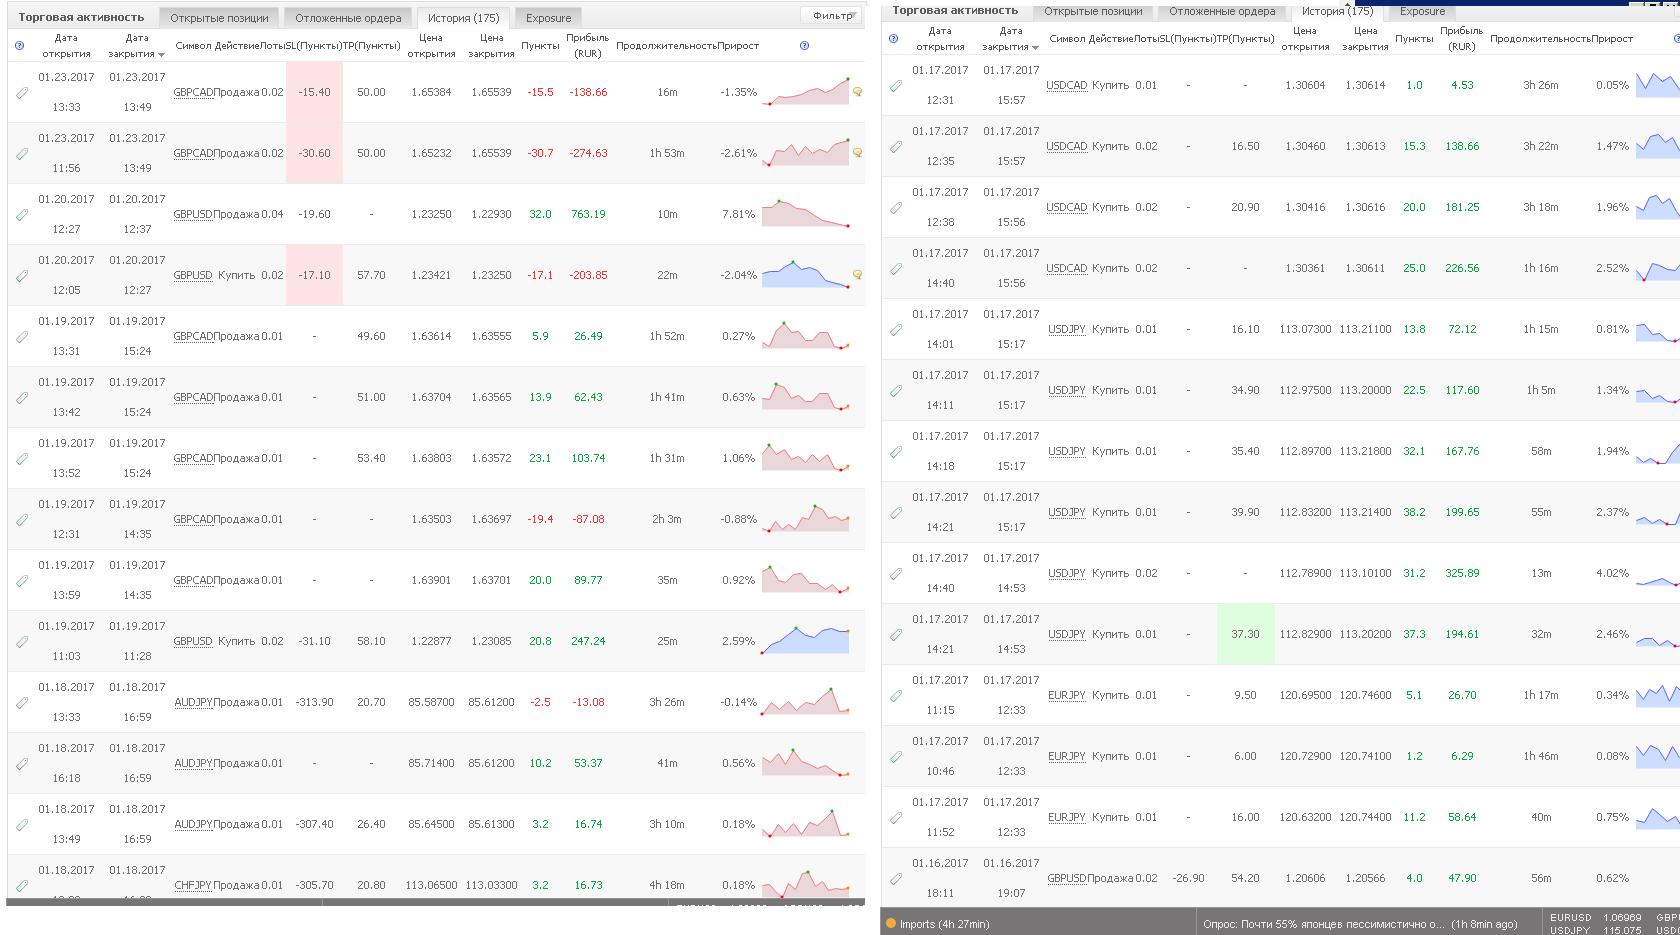Click the -15.40 SL cell of the GBPCAD trade
Screen dimensions: 1680x935
tap(314, 92)
